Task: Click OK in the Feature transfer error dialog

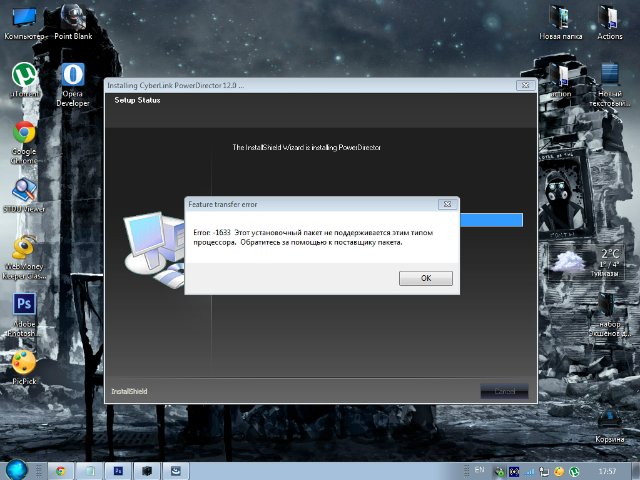Action: click(x=425, y=278)
